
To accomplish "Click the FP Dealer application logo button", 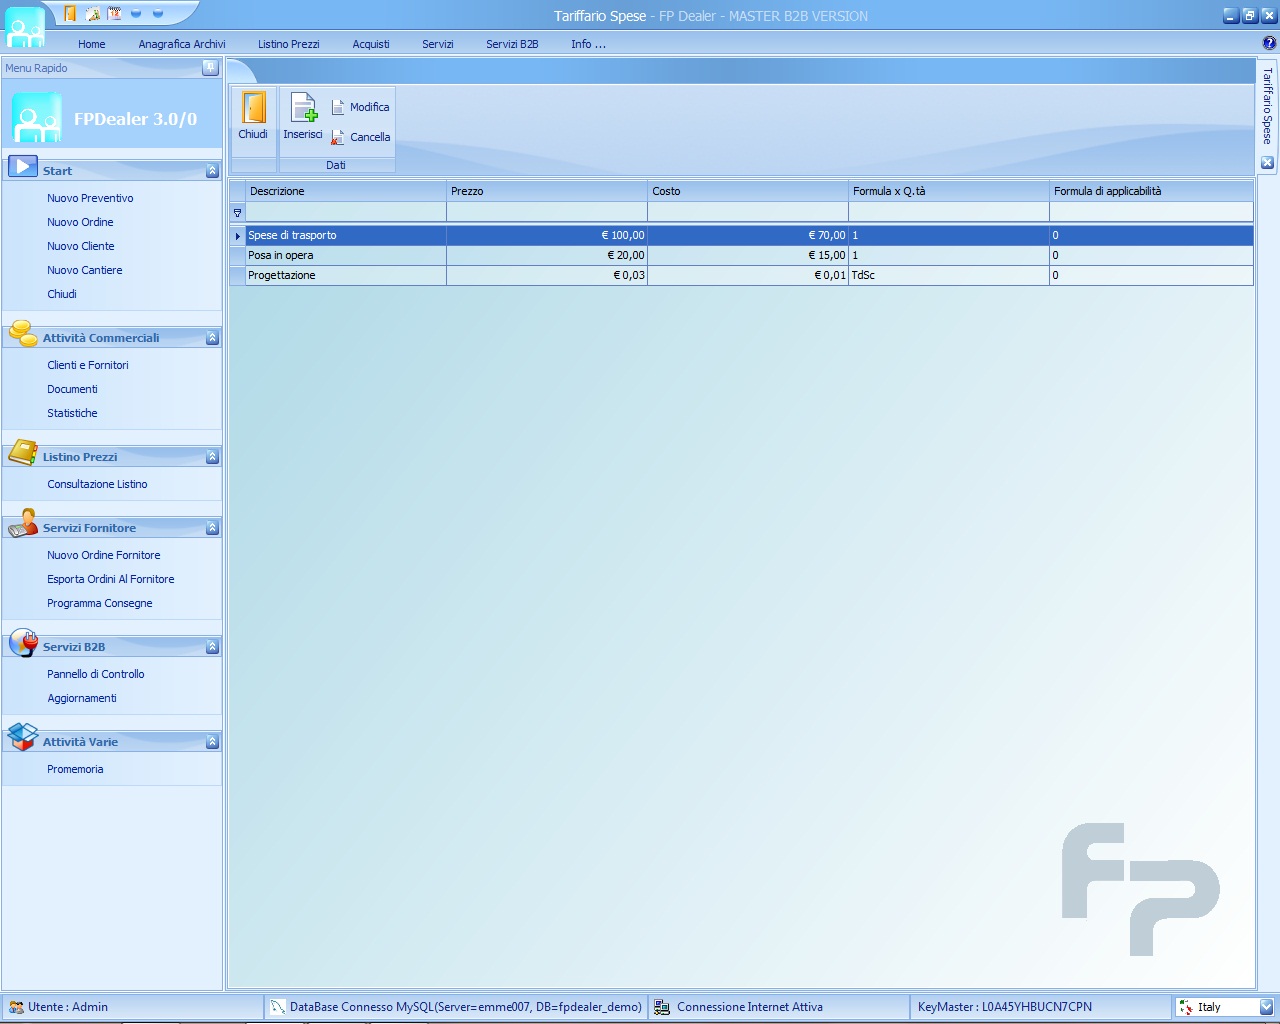I will 25,26.
